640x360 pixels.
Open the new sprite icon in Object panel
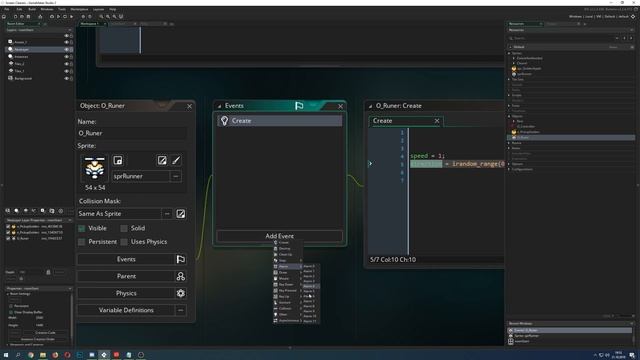(x=118, y=160)
